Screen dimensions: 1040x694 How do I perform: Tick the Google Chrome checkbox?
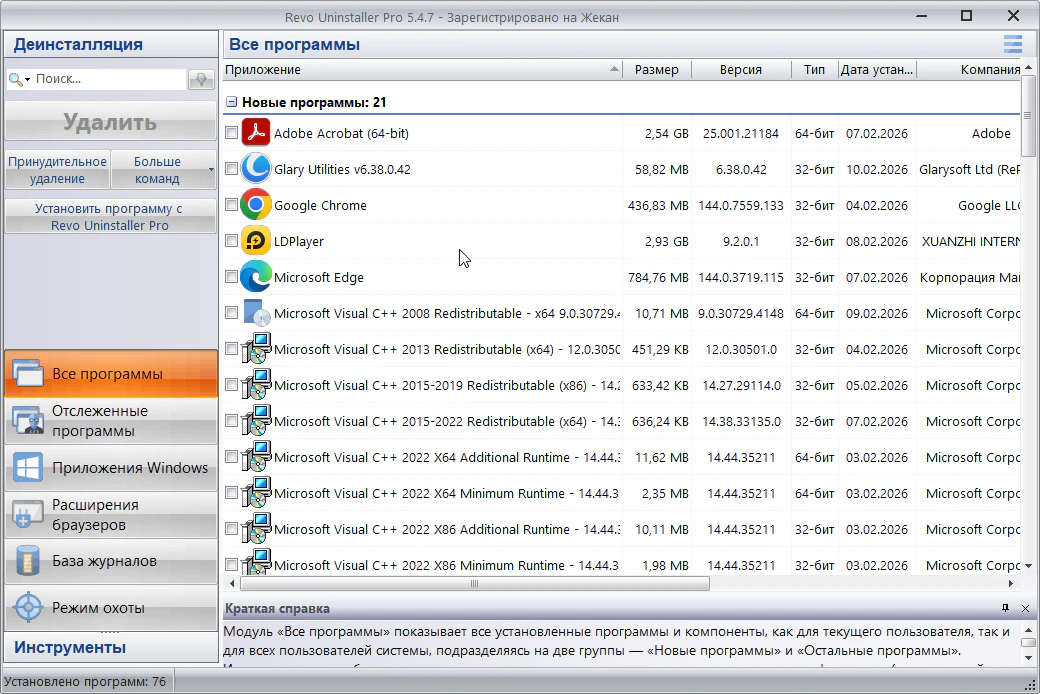(x=231, y=205)
